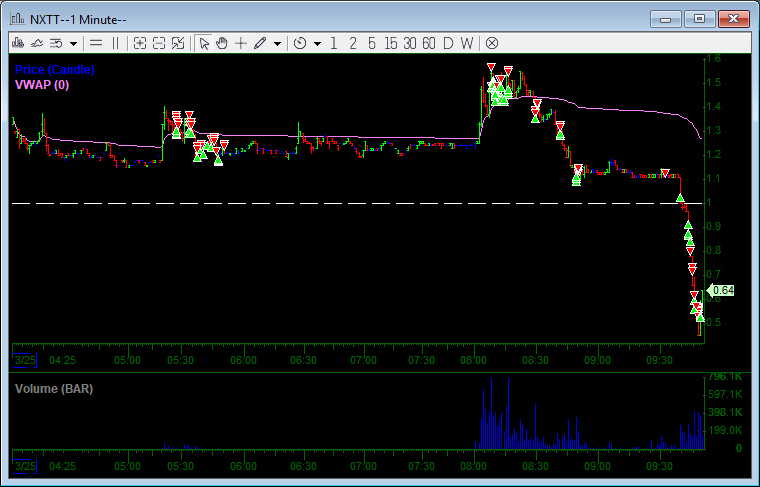The image size is (760, 487).
Task: Select the pencil drawing tool
Action: (260, 44)
